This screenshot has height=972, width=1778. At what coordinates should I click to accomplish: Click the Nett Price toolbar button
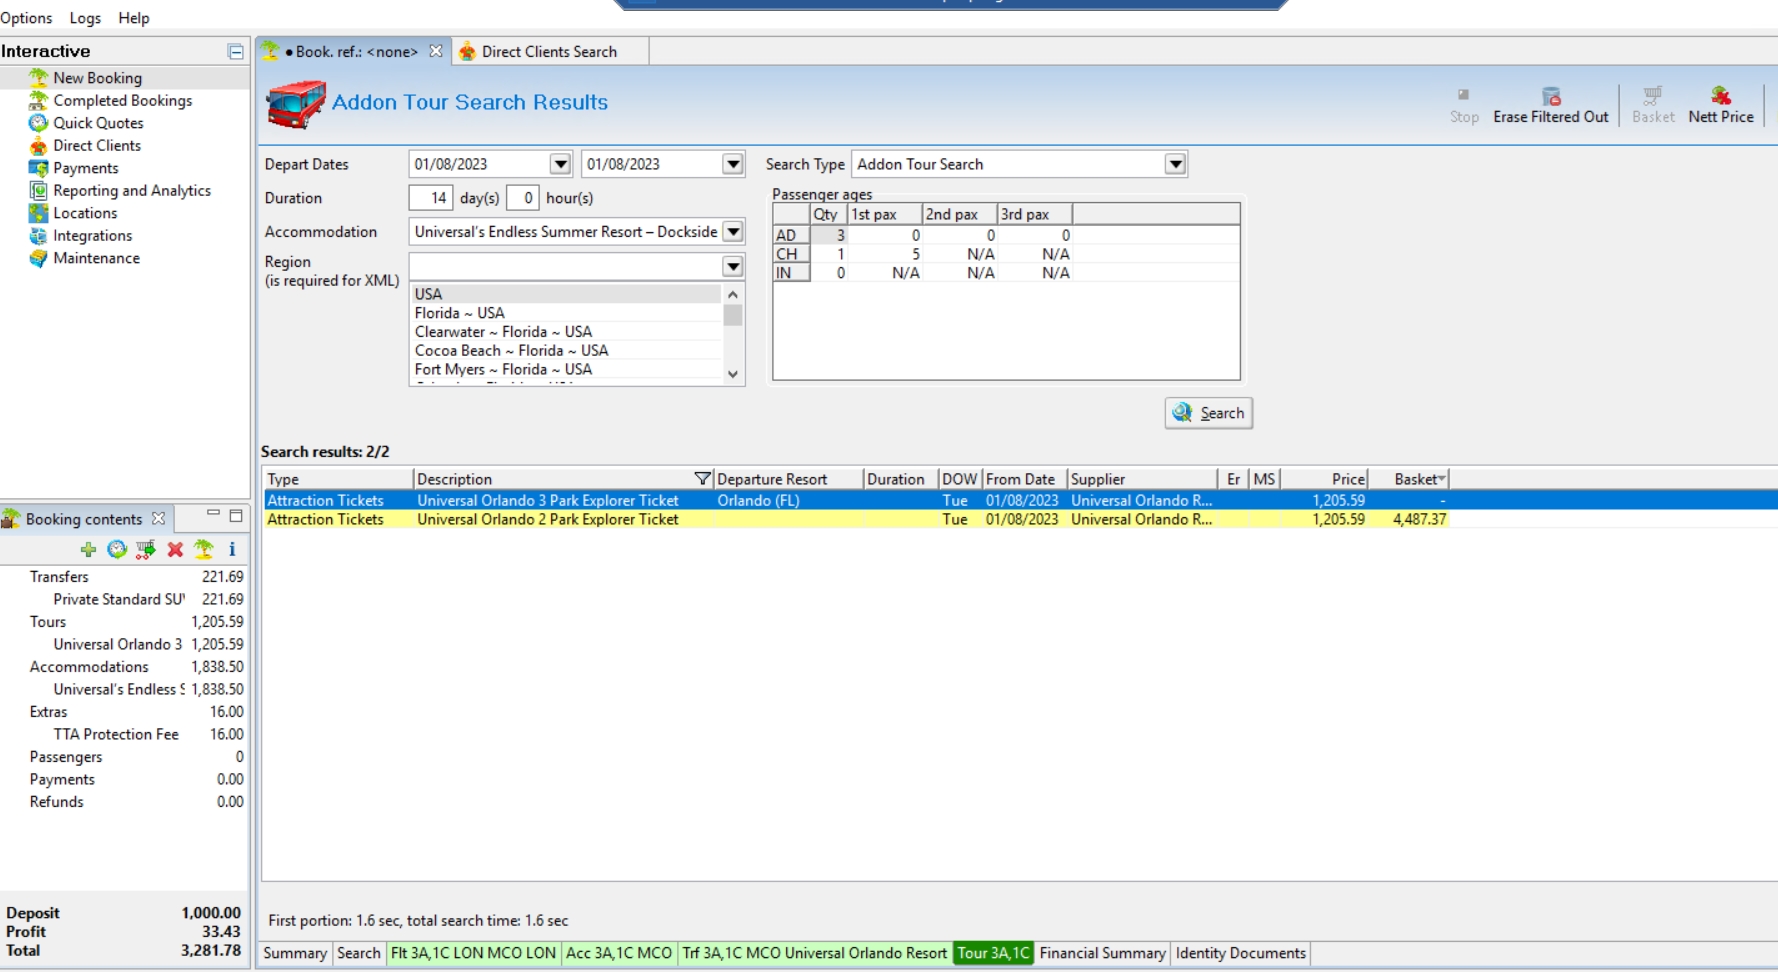[1721, 104]
